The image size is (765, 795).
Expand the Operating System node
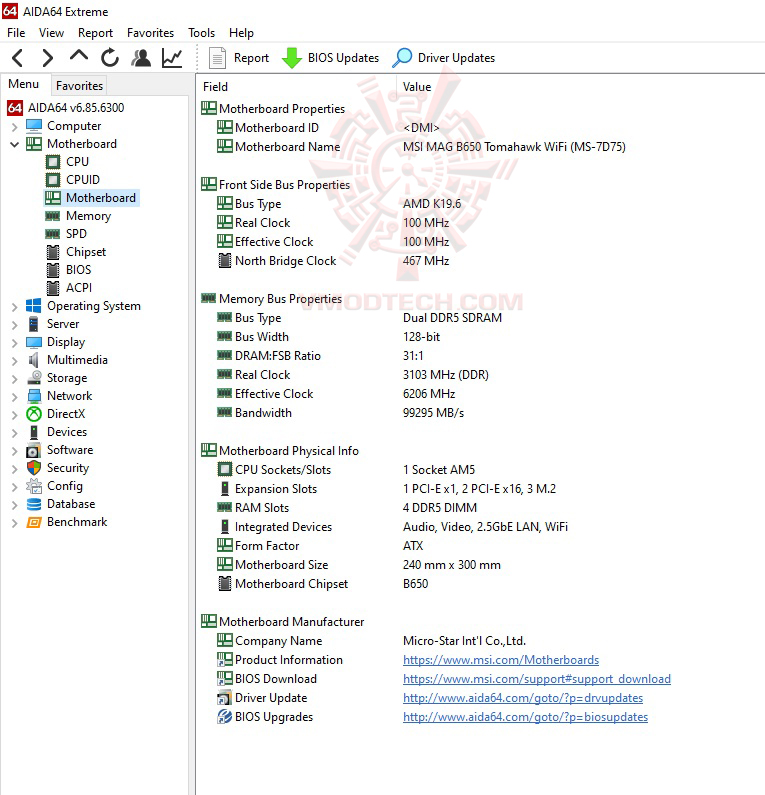click(15, 306)
